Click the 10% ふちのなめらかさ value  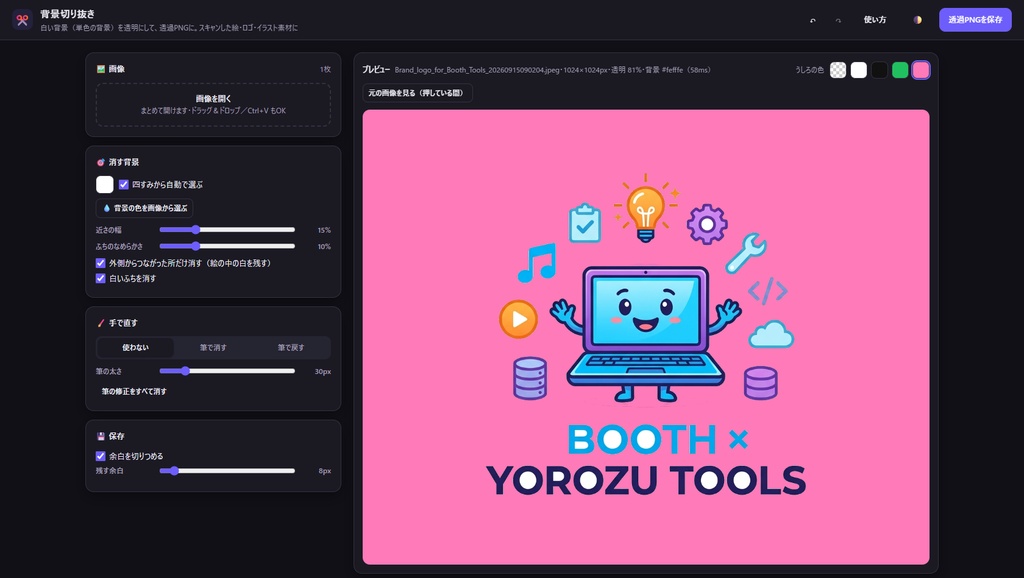[324, 246]
